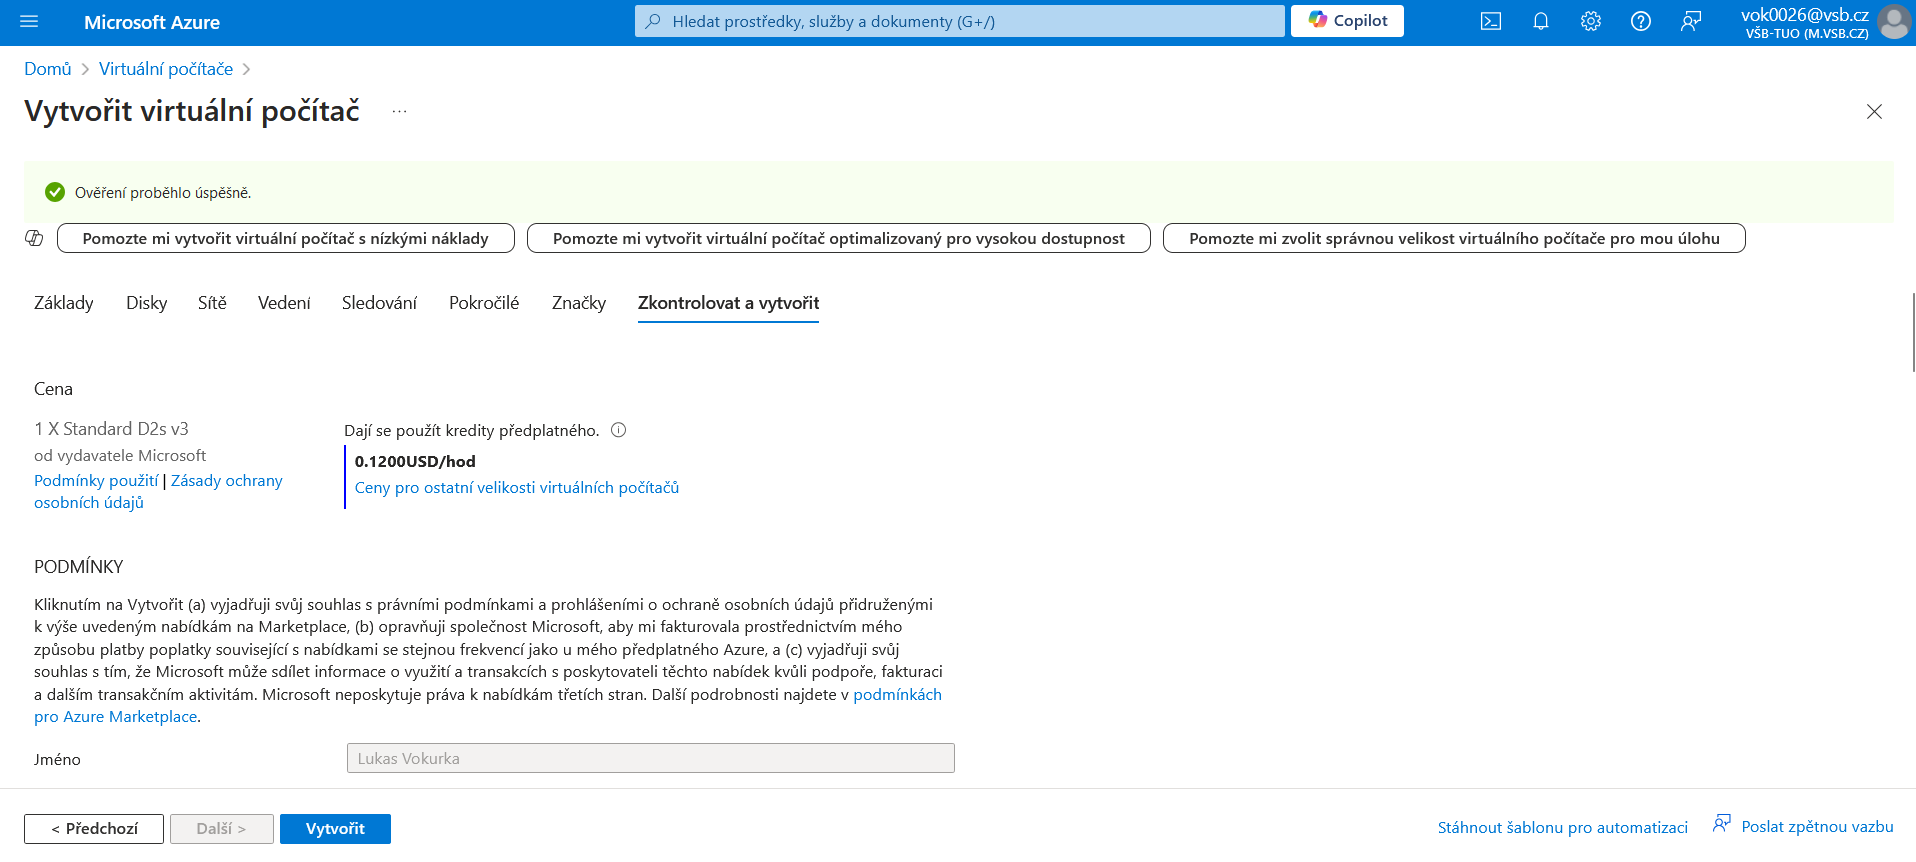Open the feedback icon in the header

(x=1691, y=21)
